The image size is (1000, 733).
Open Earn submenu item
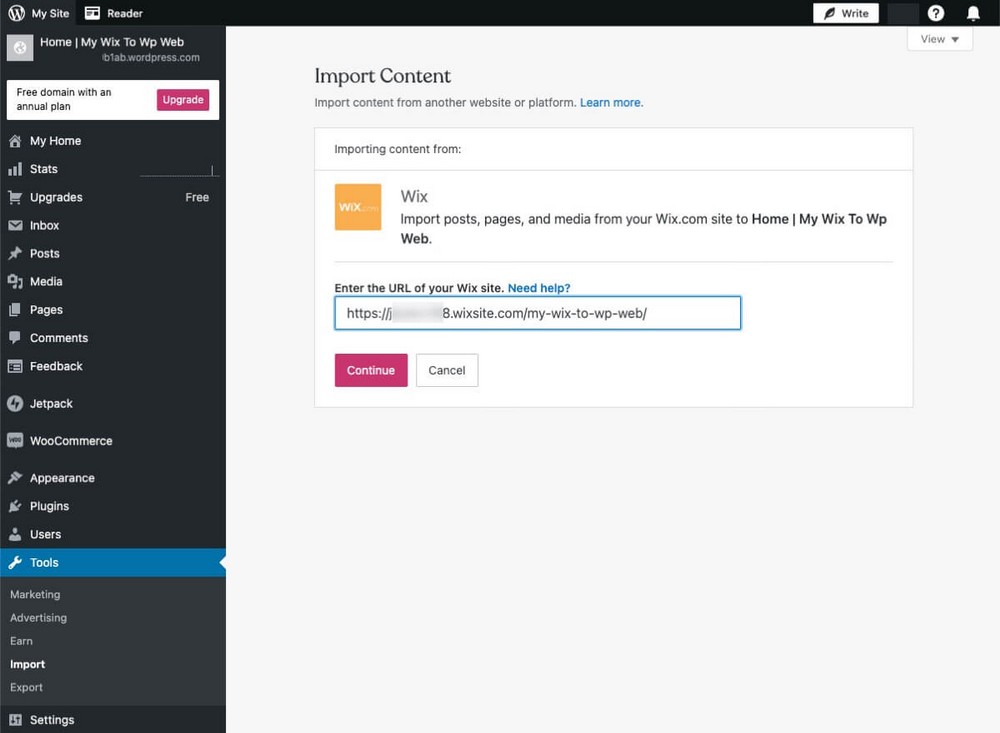(x=21, y=640)
